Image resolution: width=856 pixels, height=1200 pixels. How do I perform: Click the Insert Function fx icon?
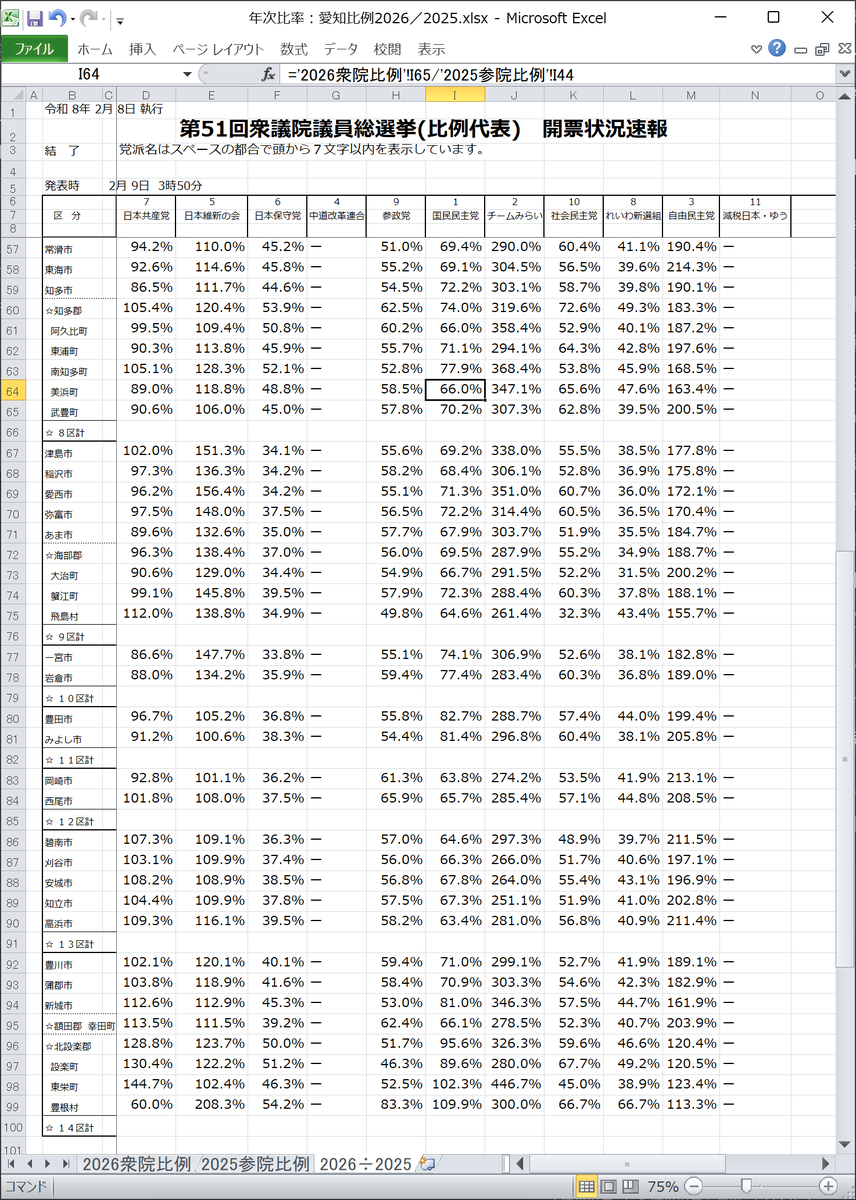268,74
